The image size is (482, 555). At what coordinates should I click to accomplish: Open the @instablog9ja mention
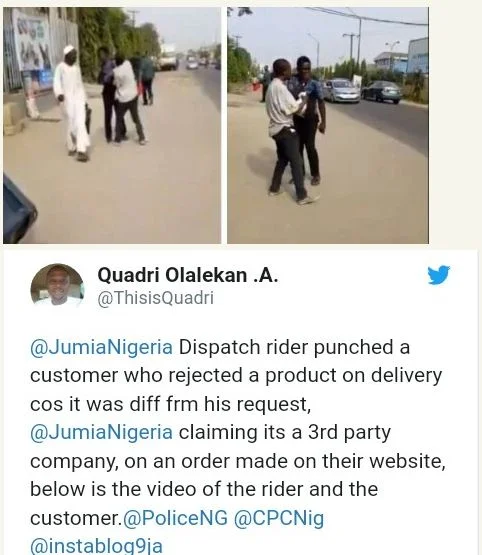click(x=96, y=546)
